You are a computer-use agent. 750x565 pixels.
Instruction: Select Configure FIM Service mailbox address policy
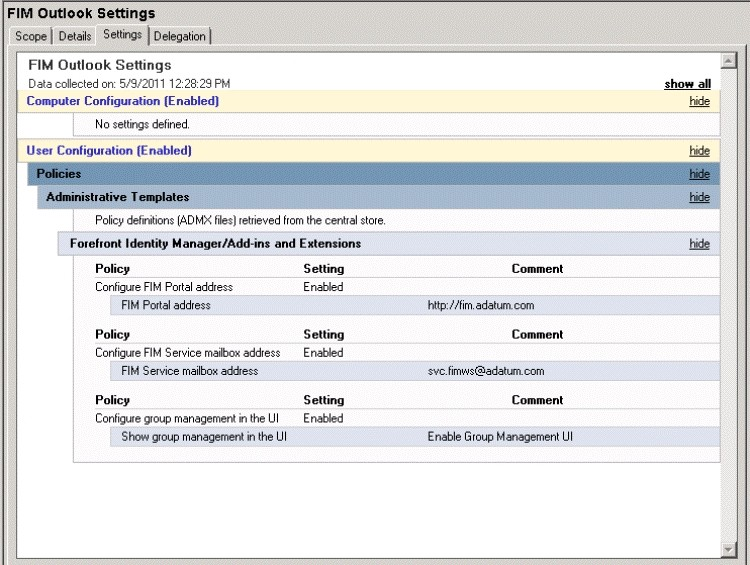(188, 353)
